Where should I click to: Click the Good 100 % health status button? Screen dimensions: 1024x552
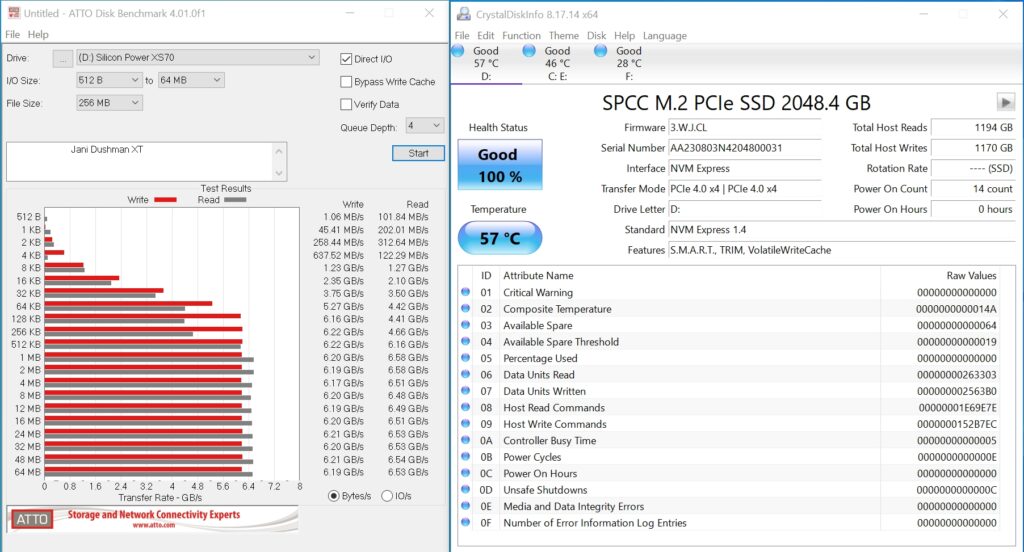click(x=500, y=165)
